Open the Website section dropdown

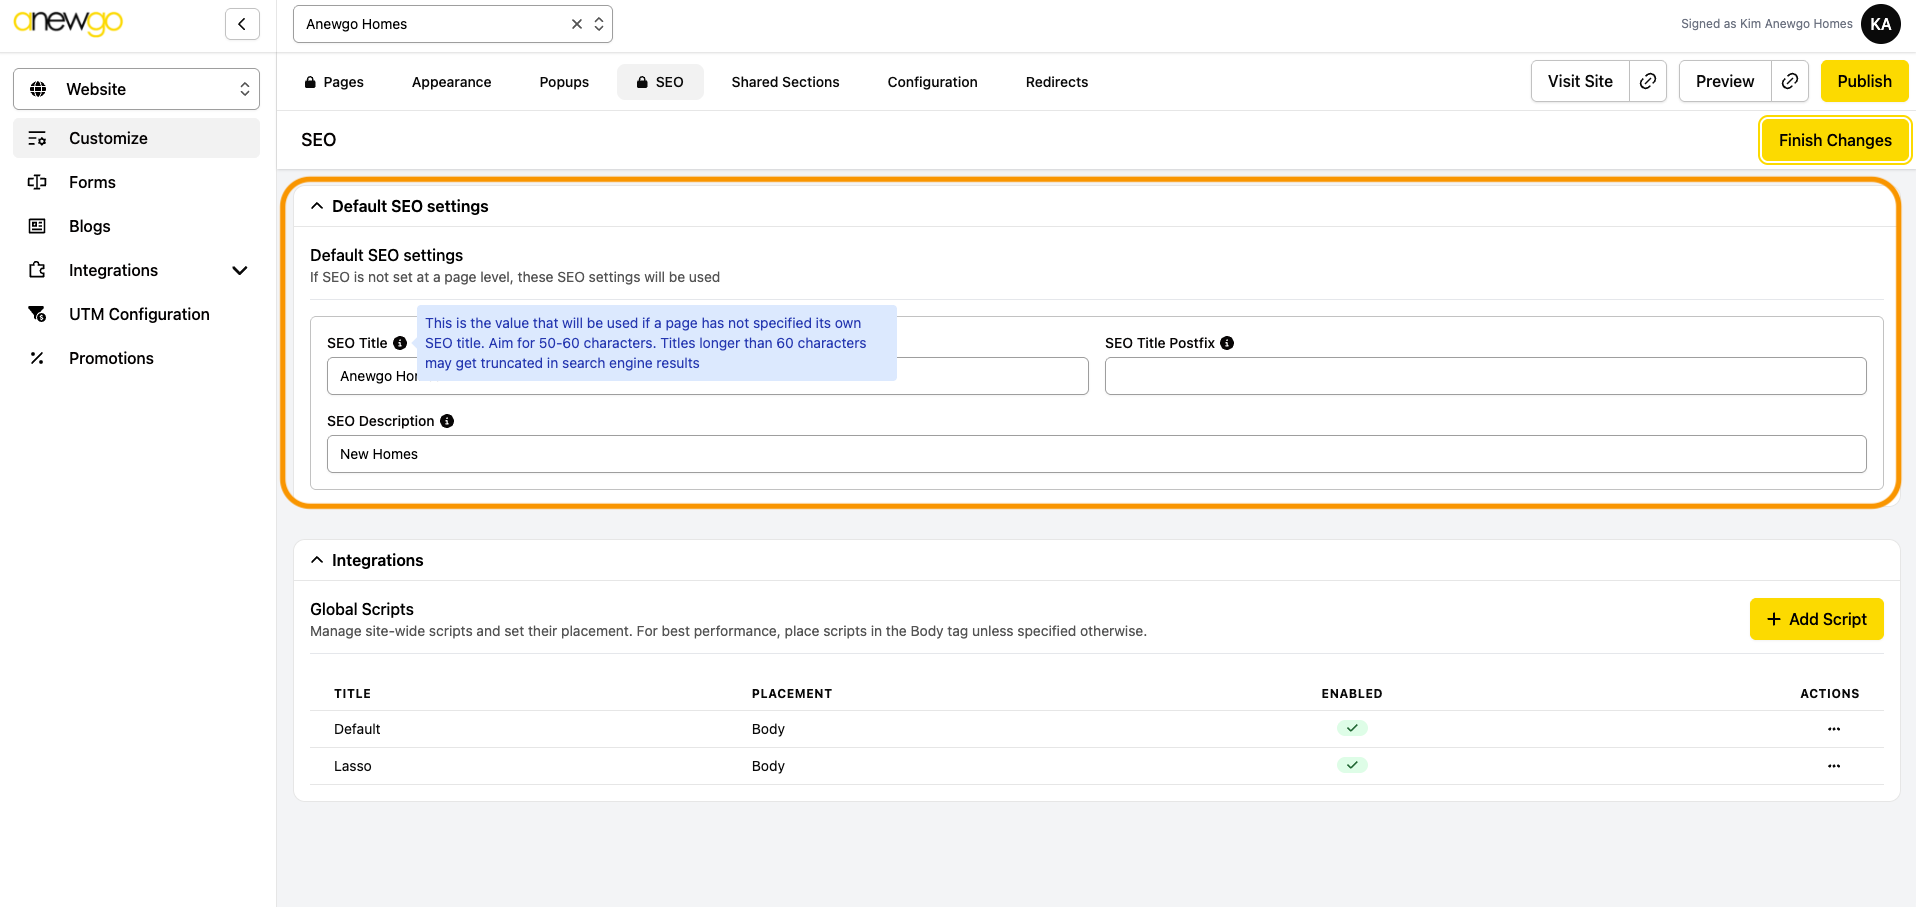[136, 89]
